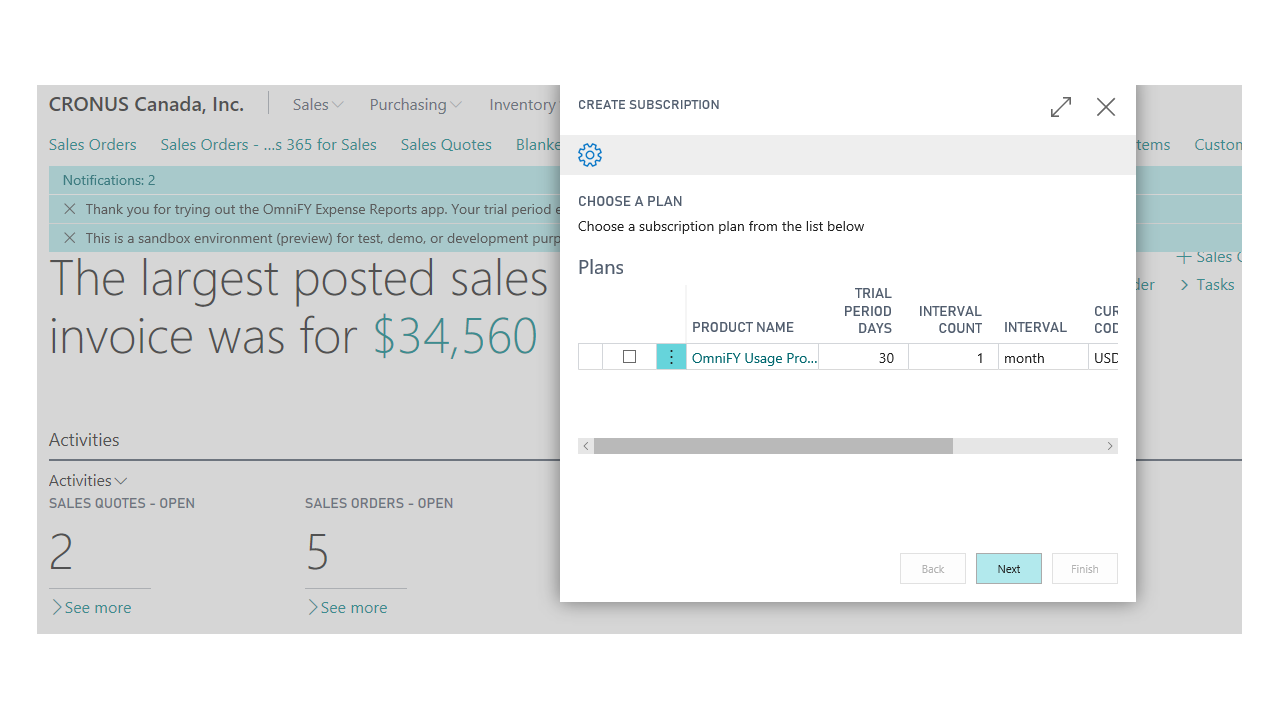Click the Next button
Viewport: 1280px width, 720px height.
pos(1008,569)
